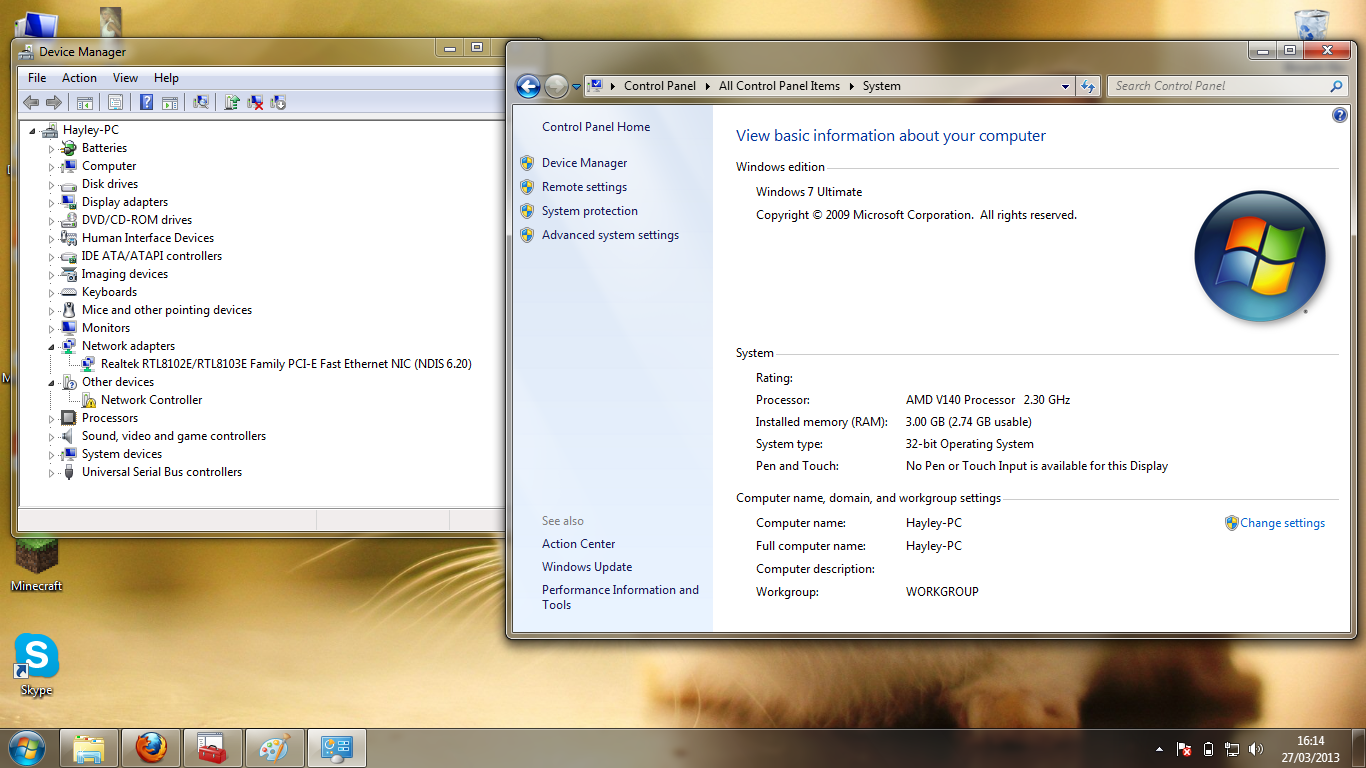Open Firefox from the taskbar
The width and height of the screenshot is (1366, 768).
151,748
